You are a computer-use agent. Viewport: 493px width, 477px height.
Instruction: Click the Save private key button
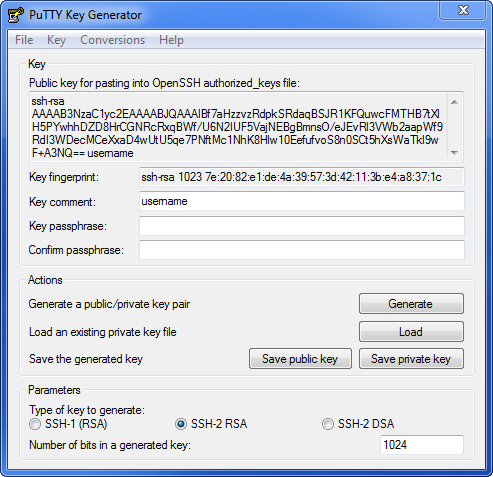tap(411, 359)
